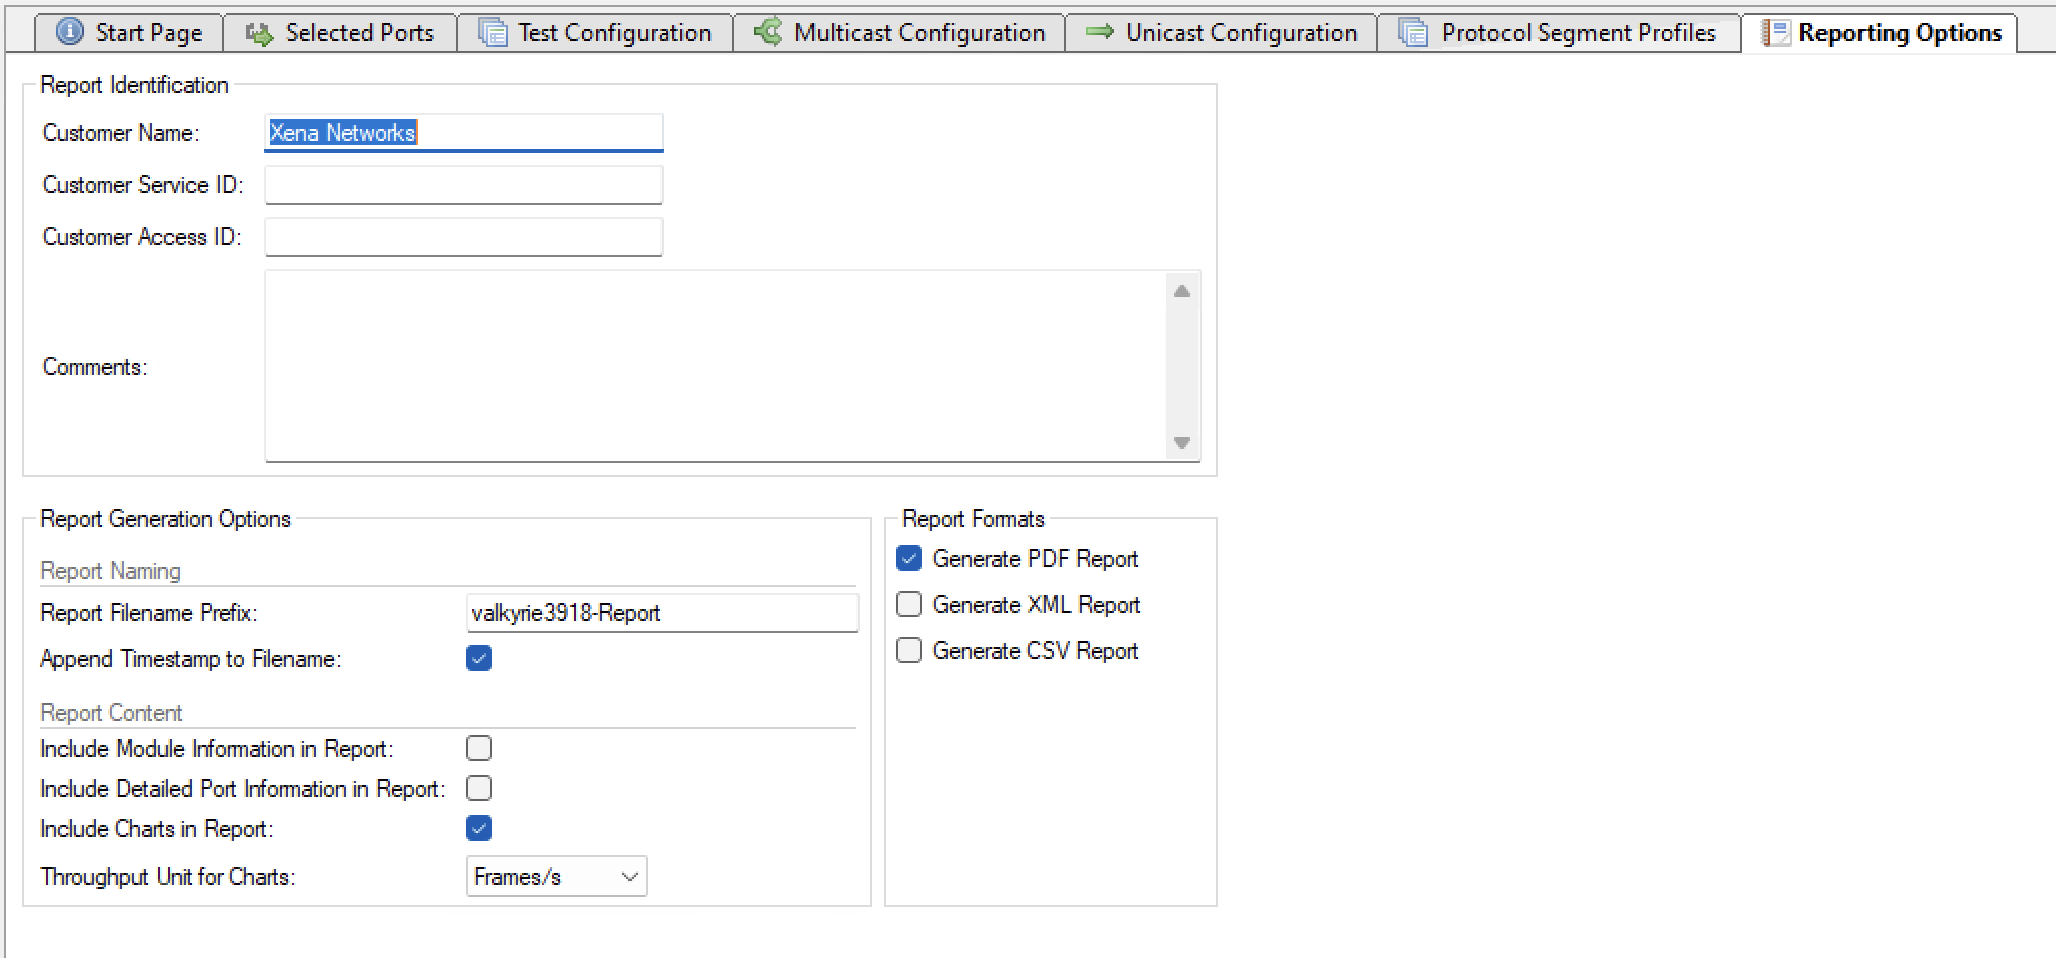Click the Protocol Segment Profiles icon

1412,33
